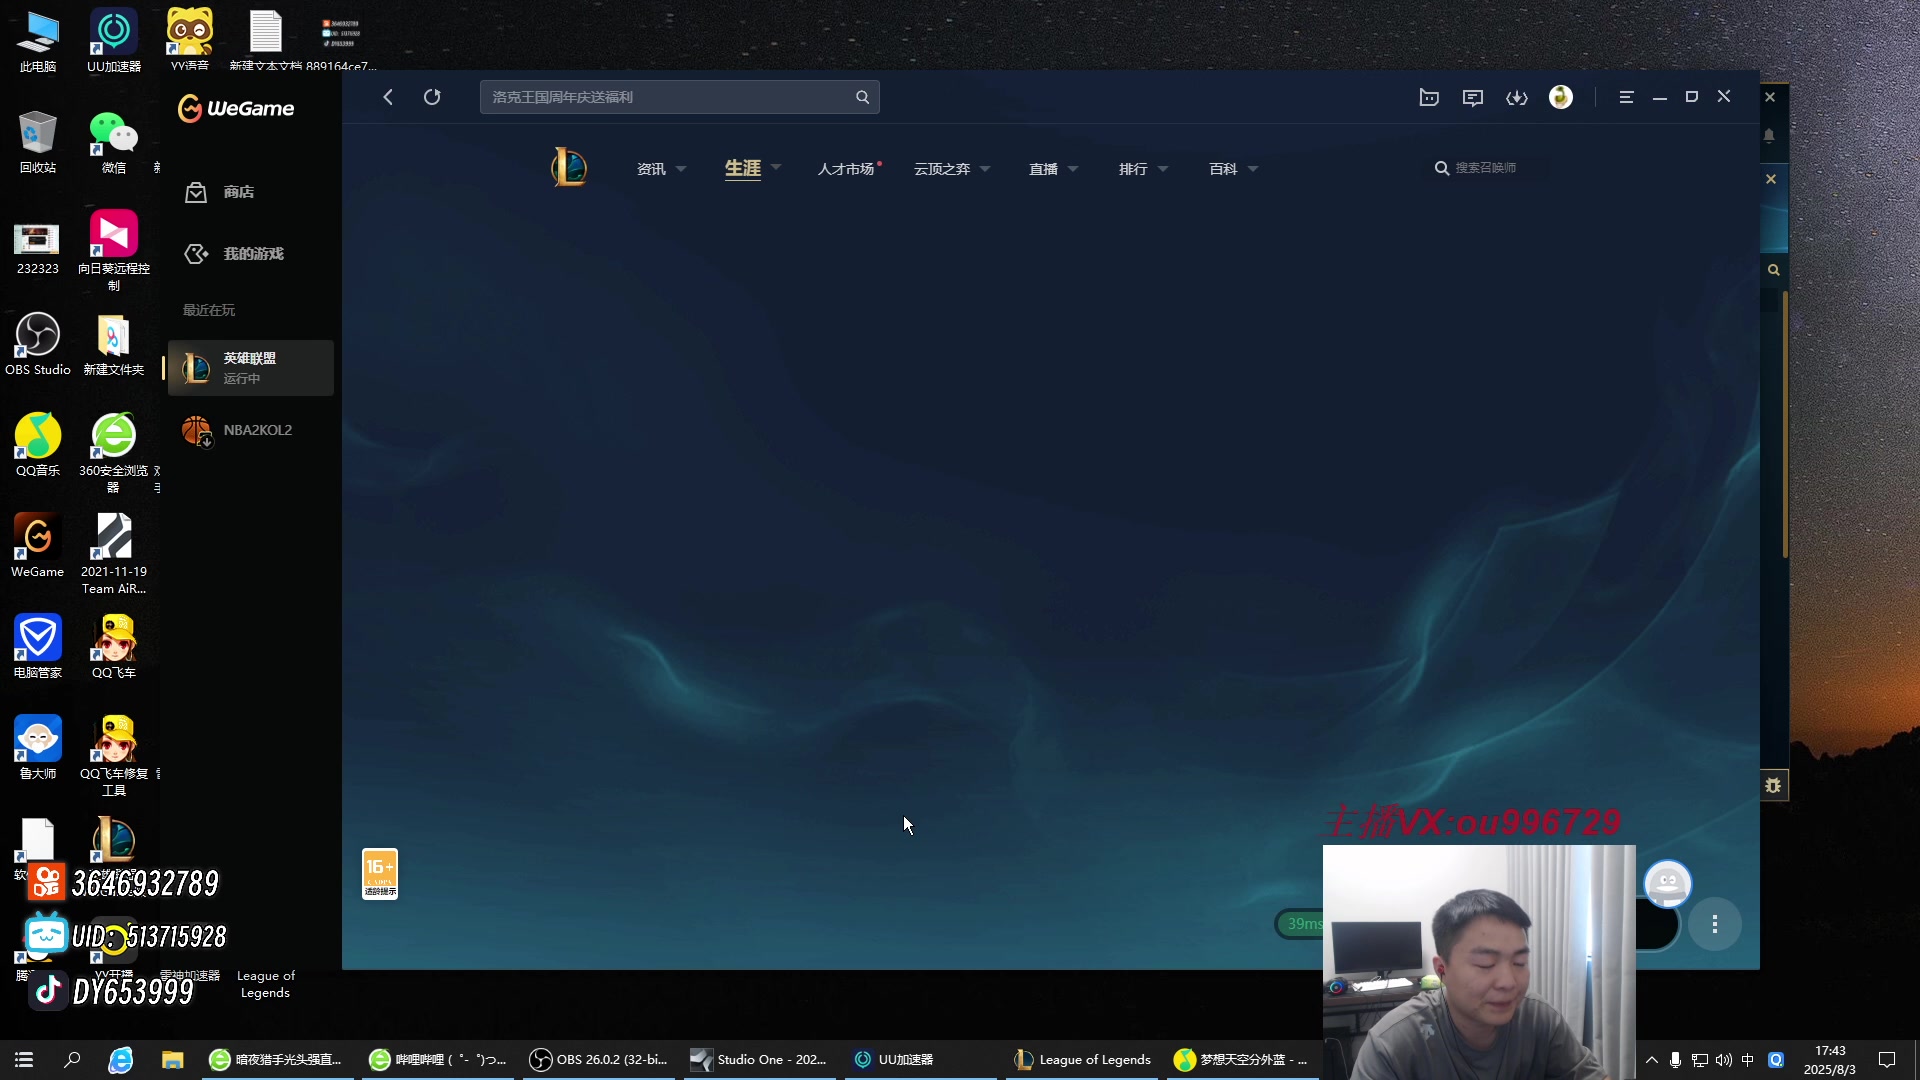Open the Windows Start menu
1920x1080 pixels.
pyautogui.click(x=24, y=1060)
